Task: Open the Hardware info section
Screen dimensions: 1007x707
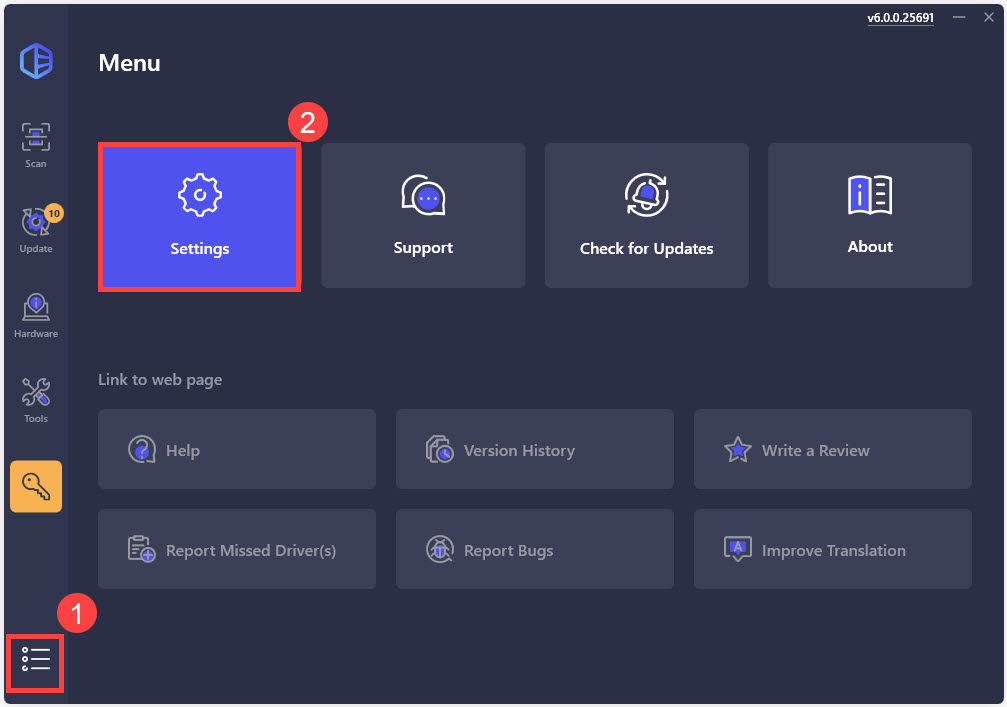Action: [x=36, y=315]
